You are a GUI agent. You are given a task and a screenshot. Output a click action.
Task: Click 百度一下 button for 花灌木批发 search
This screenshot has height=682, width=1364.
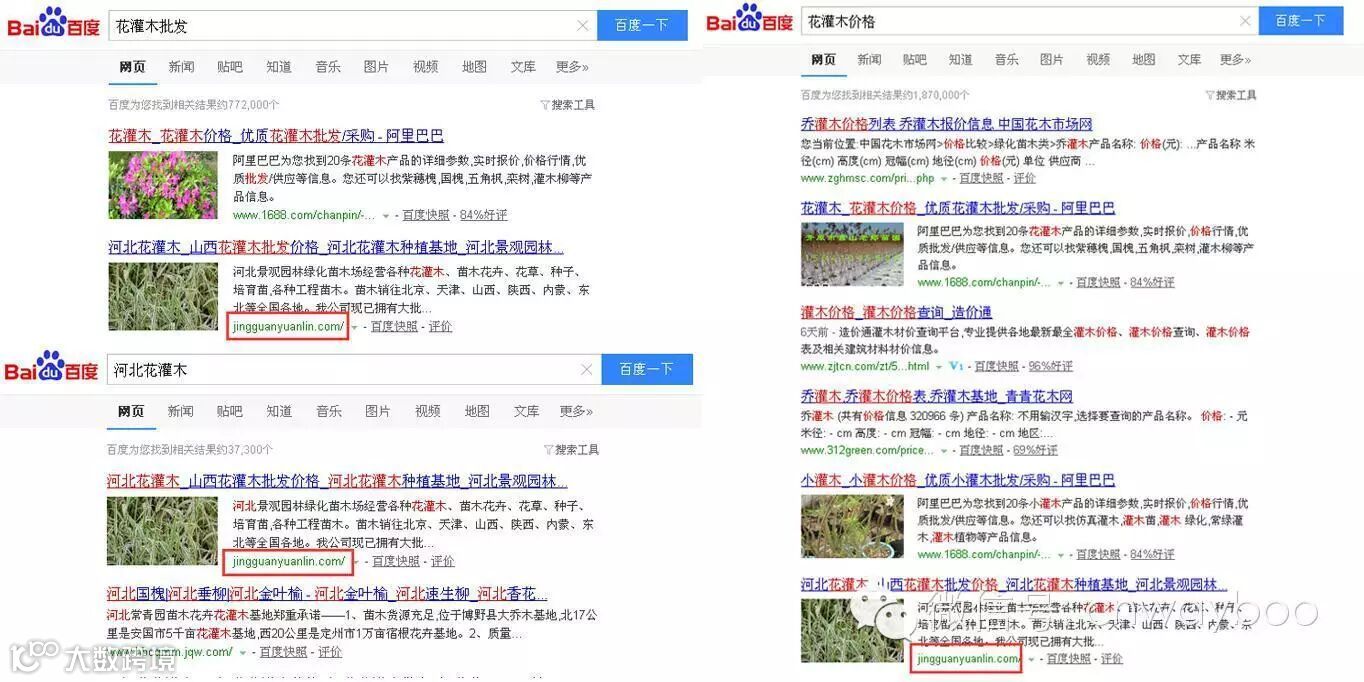coord(642,25)
